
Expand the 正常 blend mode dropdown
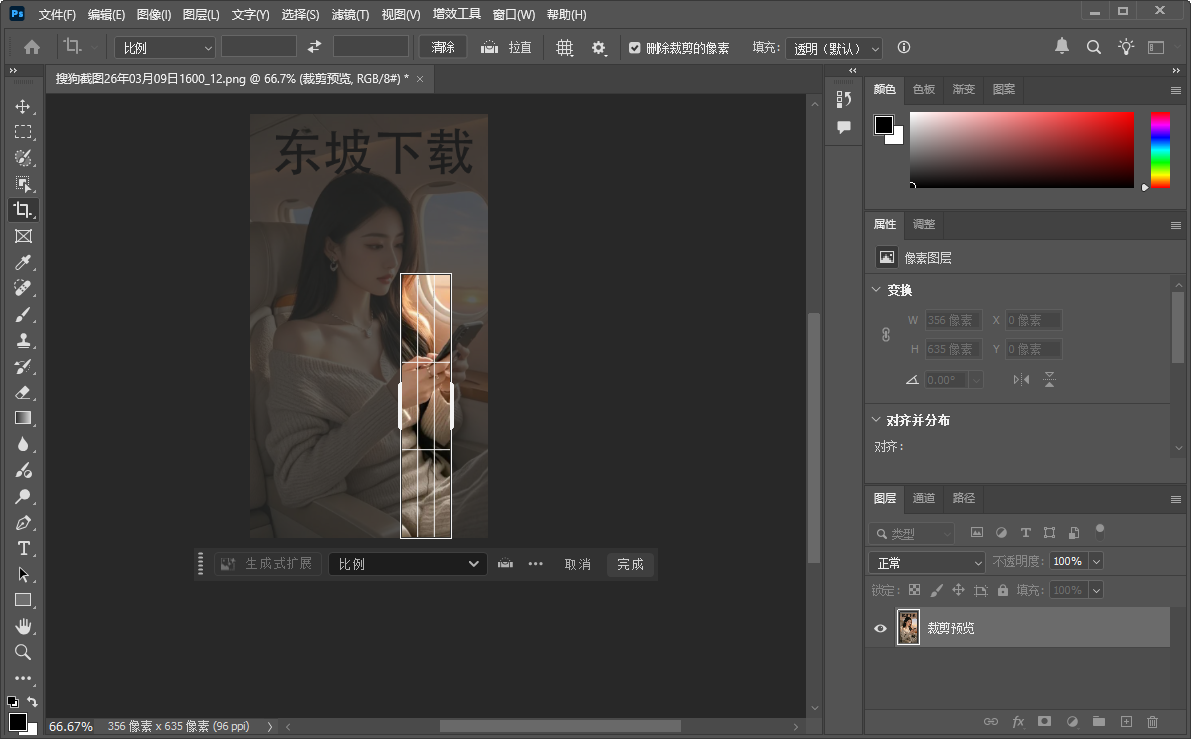click(925, 561)
